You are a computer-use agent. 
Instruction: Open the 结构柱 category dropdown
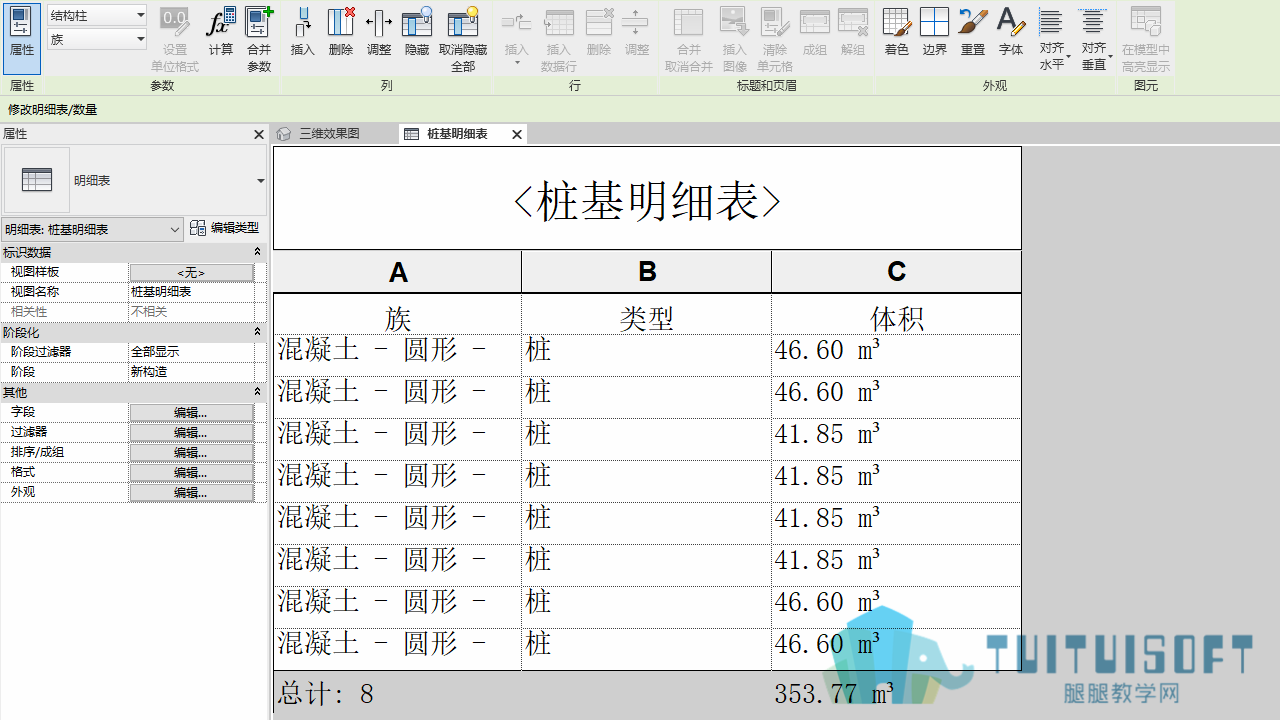click(97, 15)
